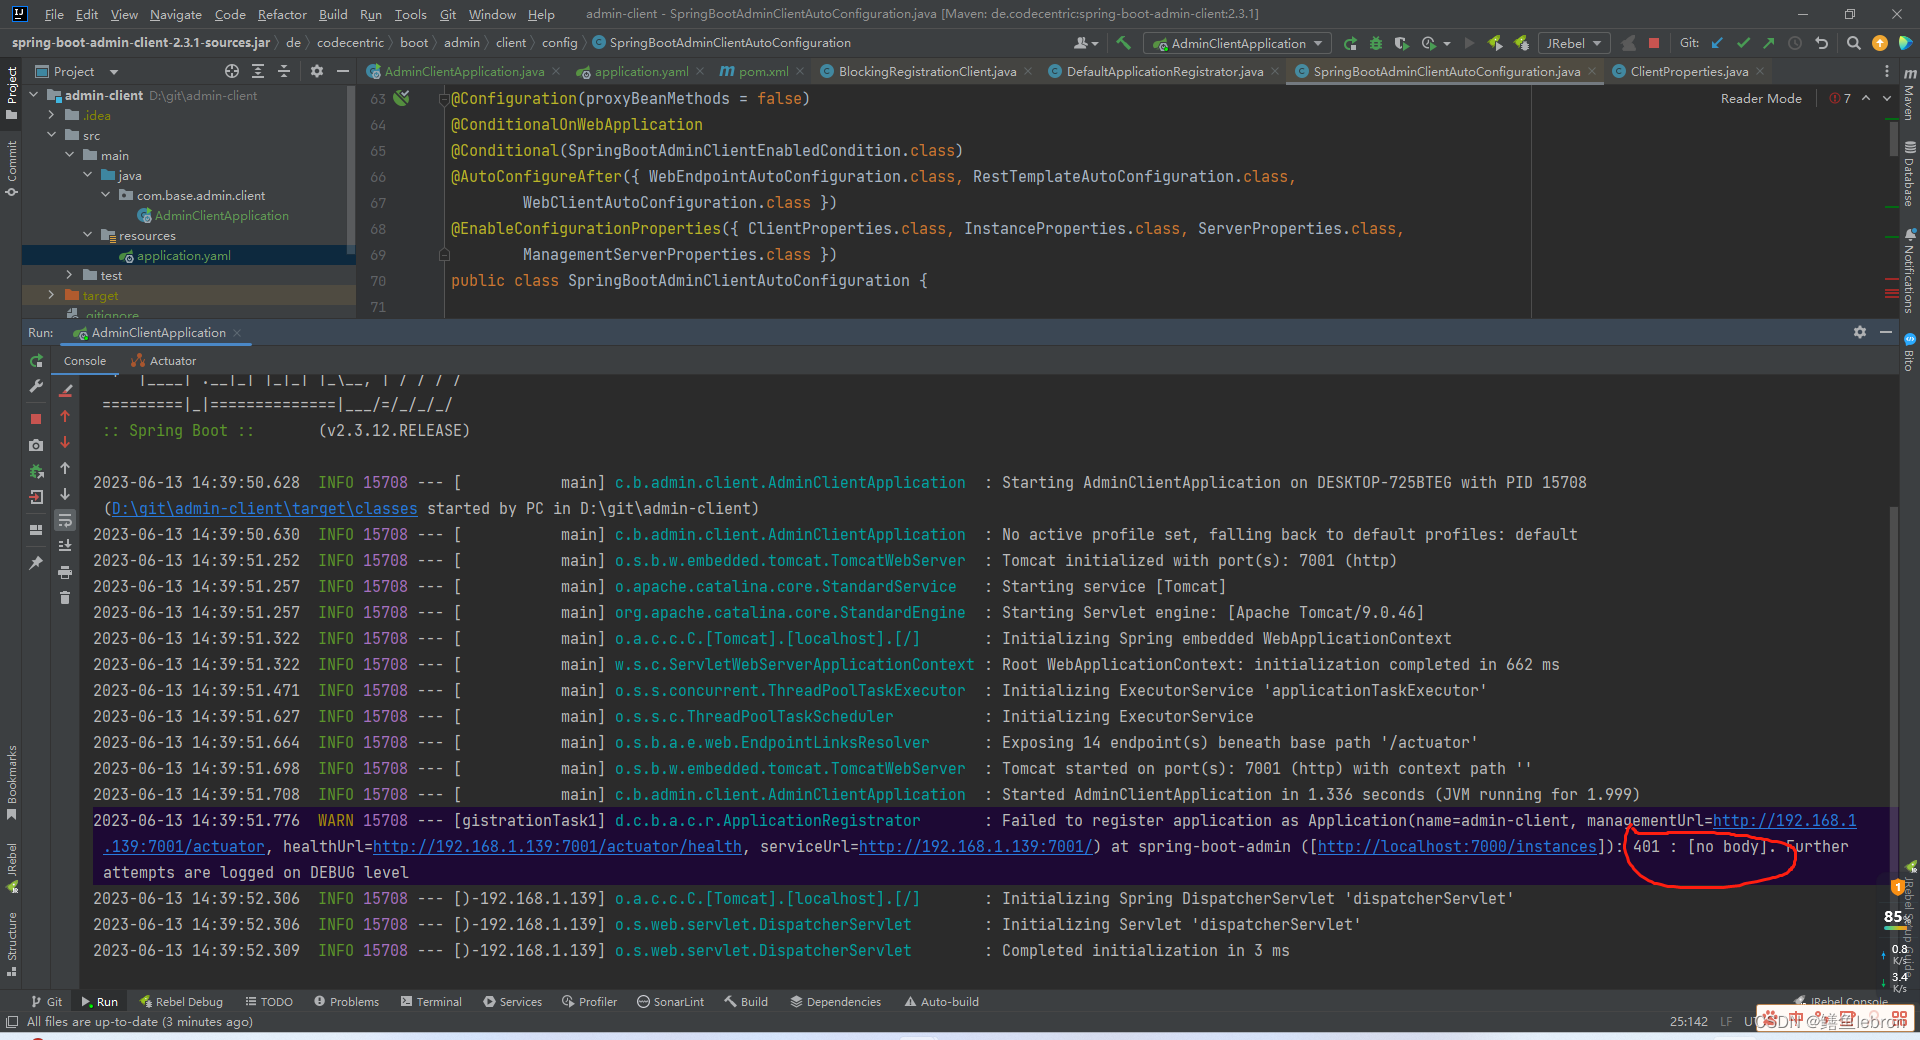Print console output using the printer icon

(65, 570)
